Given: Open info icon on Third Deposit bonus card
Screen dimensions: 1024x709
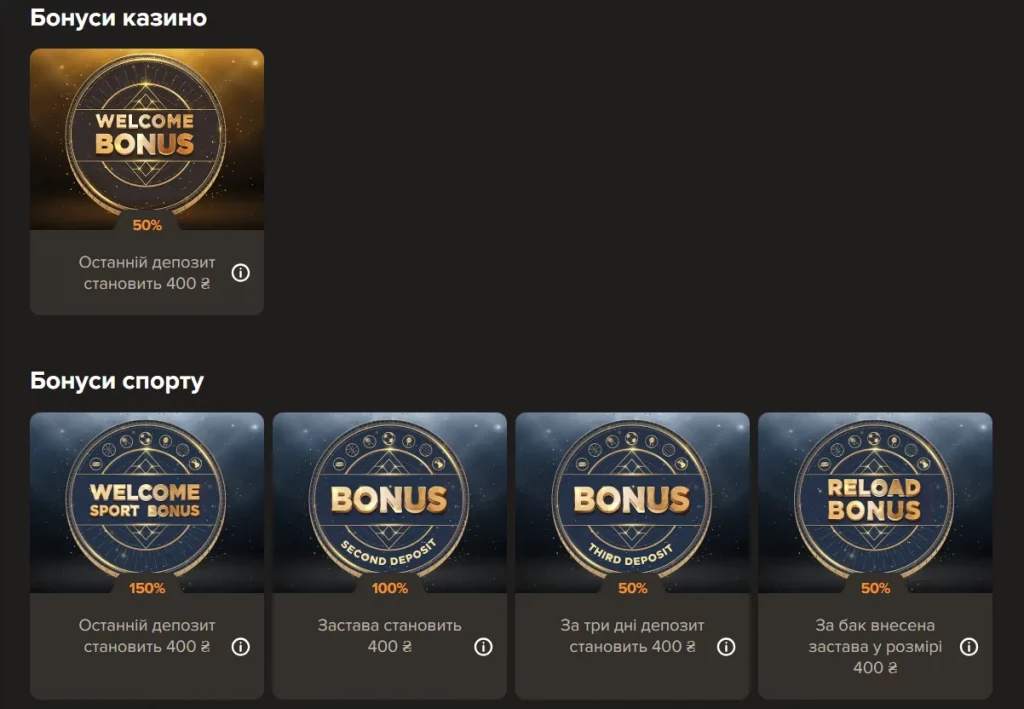Looking at the screenshot, I should click(x=726, y=647).
